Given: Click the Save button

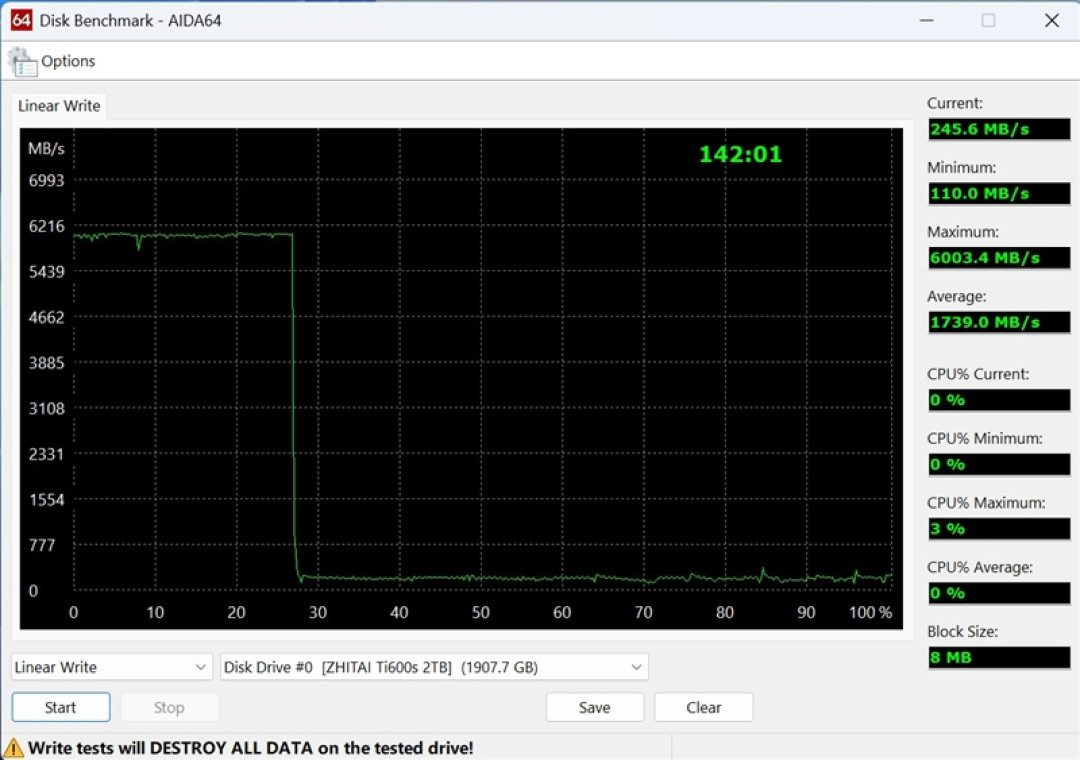Looking at the screenshot, I should [x=594, y=708].
